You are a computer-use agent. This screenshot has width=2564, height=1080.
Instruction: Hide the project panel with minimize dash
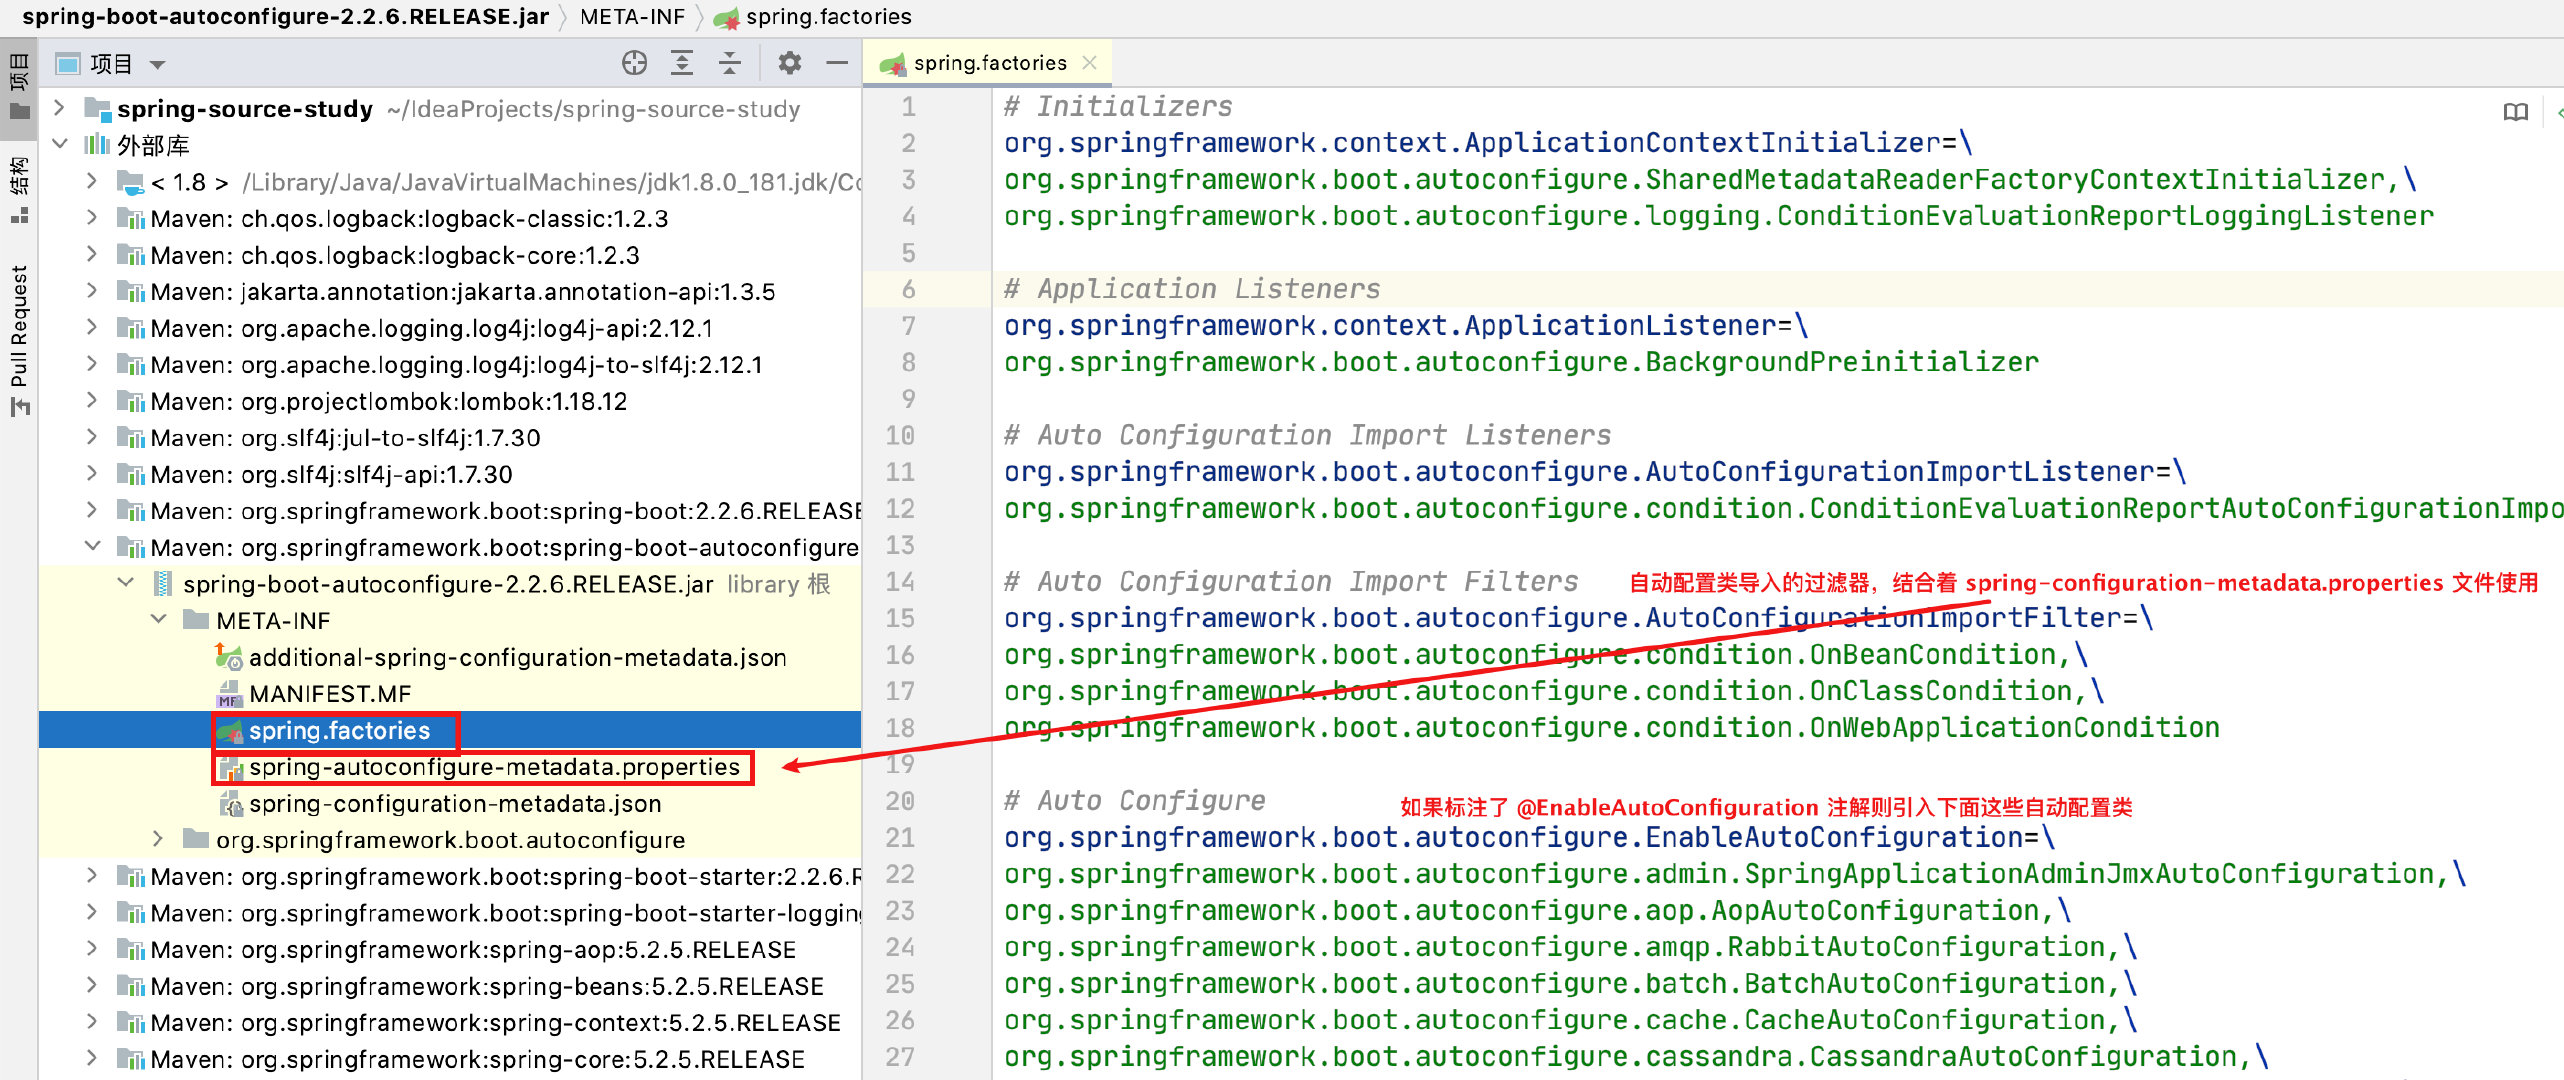pos(837,64)
